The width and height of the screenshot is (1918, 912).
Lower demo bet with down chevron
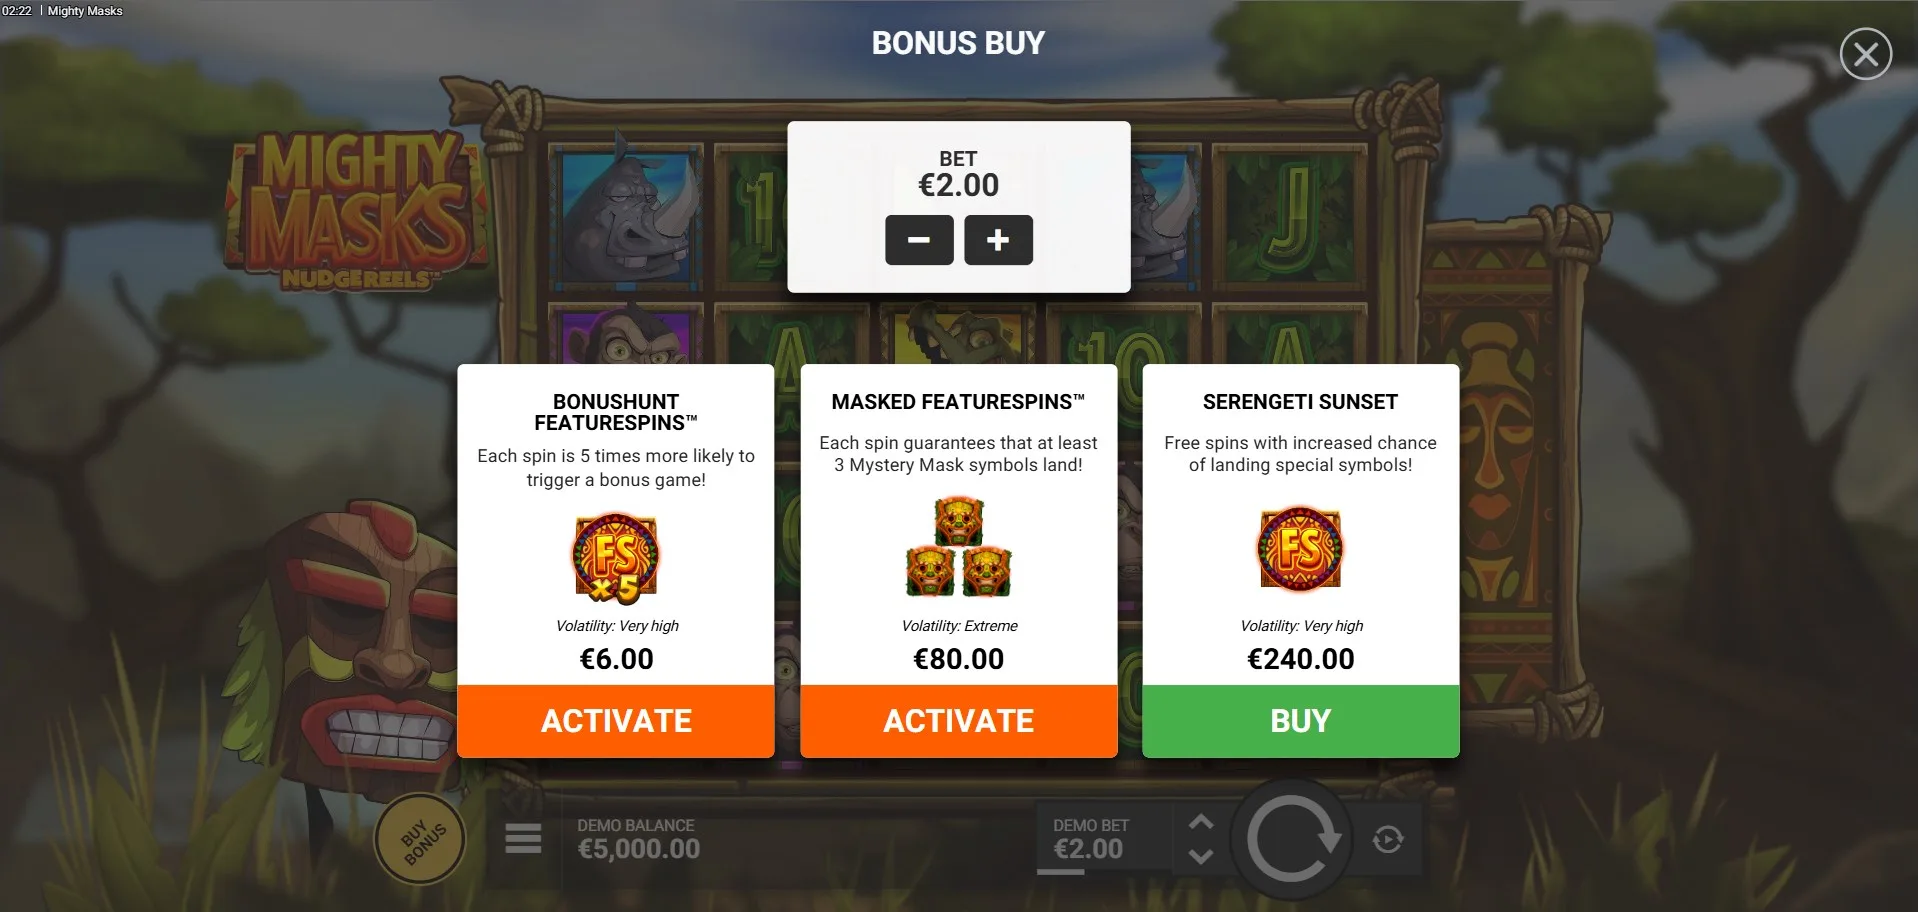[x=1201, y=857]
